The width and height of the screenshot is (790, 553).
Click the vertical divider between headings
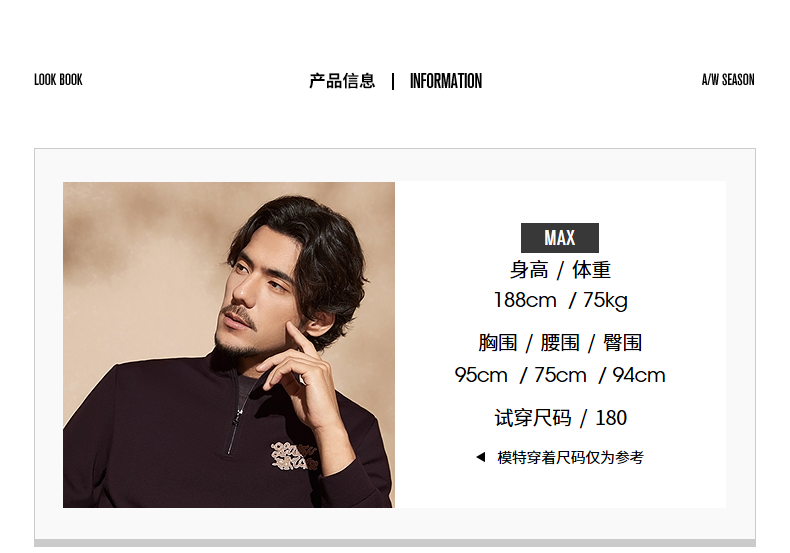pos(393,81)
